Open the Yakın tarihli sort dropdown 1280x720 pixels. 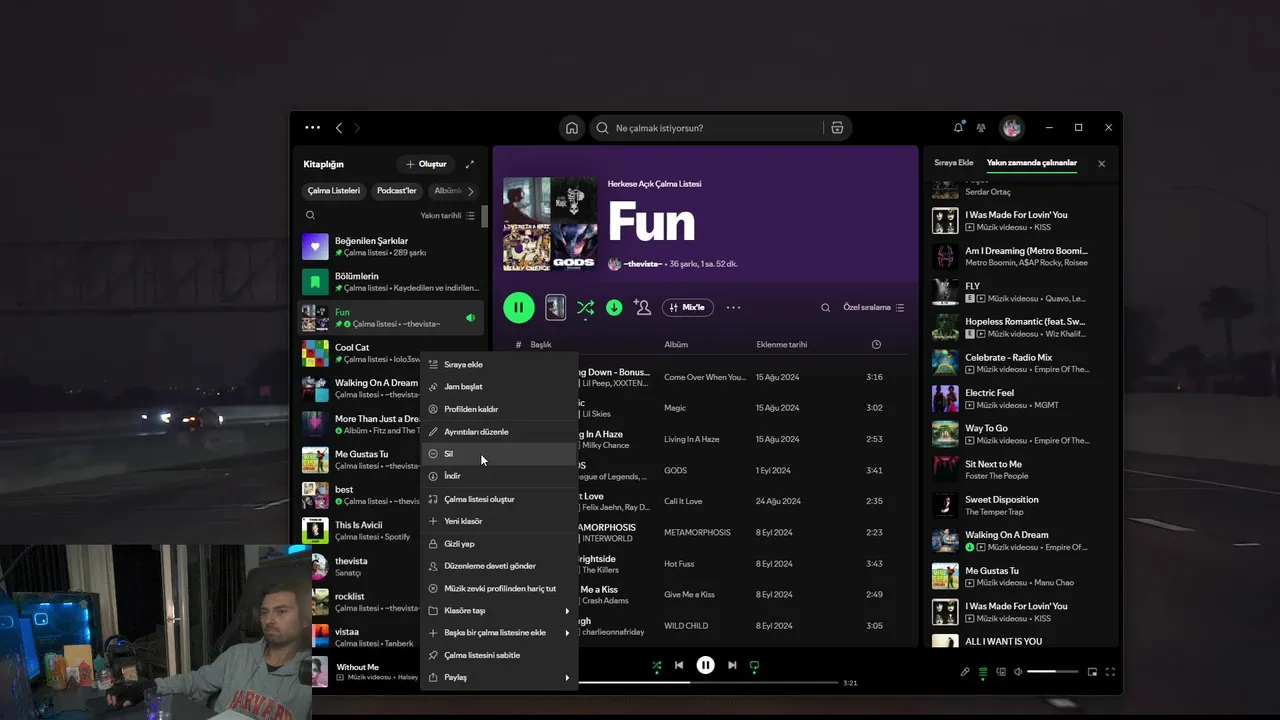click(x=448, y=215)
